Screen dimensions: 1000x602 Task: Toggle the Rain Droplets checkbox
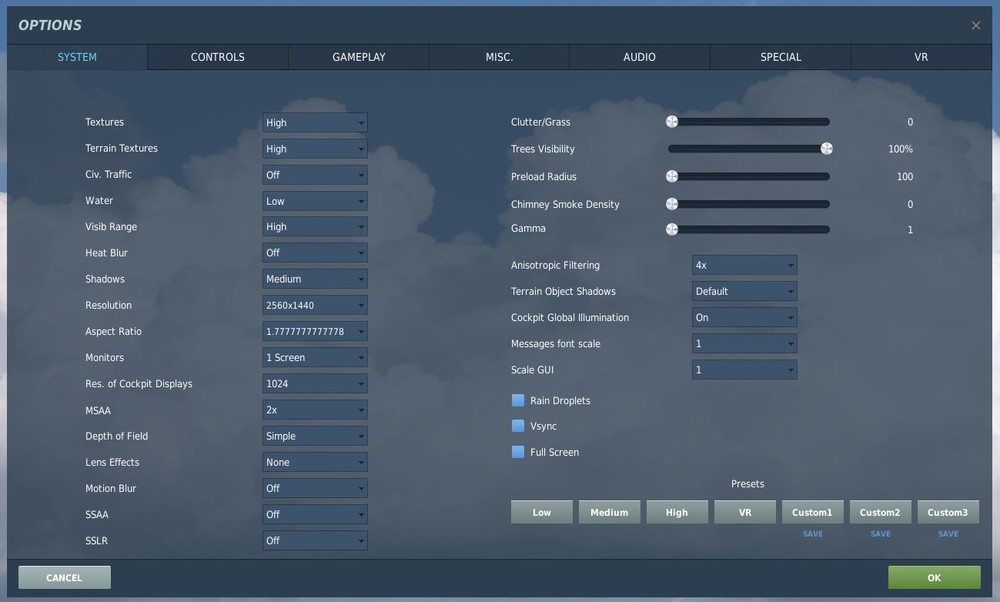click(518, 400)
